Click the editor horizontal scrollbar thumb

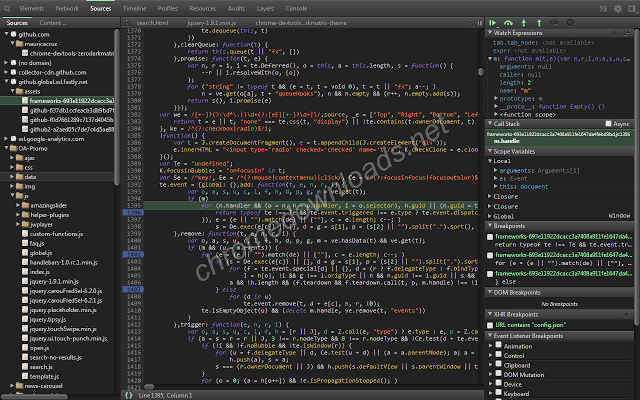pyautogui.click(x=149, y=386)
